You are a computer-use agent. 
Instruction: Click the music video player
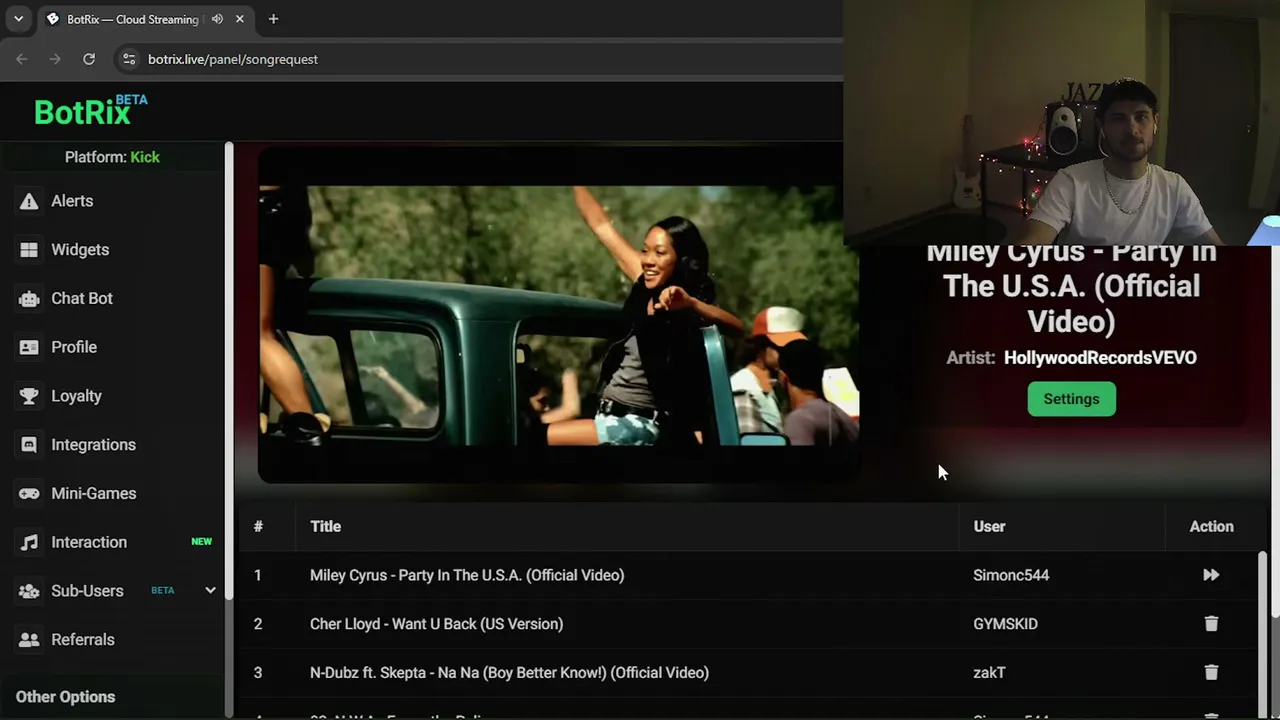click(x=558, y=316)
